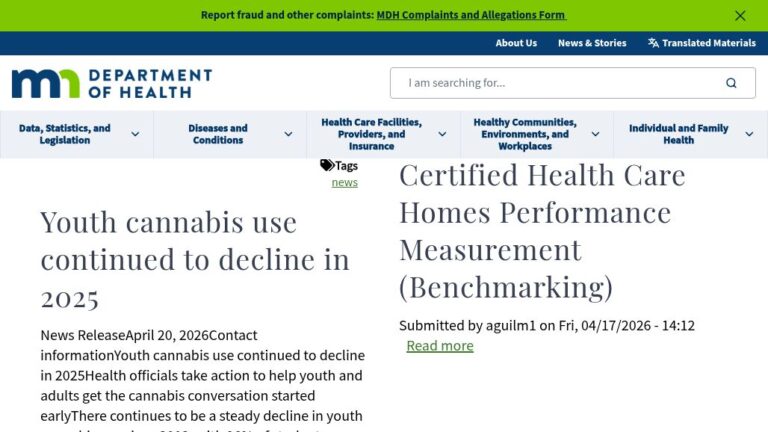
Task: Open News & Stories
Action: tap(592, 43)
